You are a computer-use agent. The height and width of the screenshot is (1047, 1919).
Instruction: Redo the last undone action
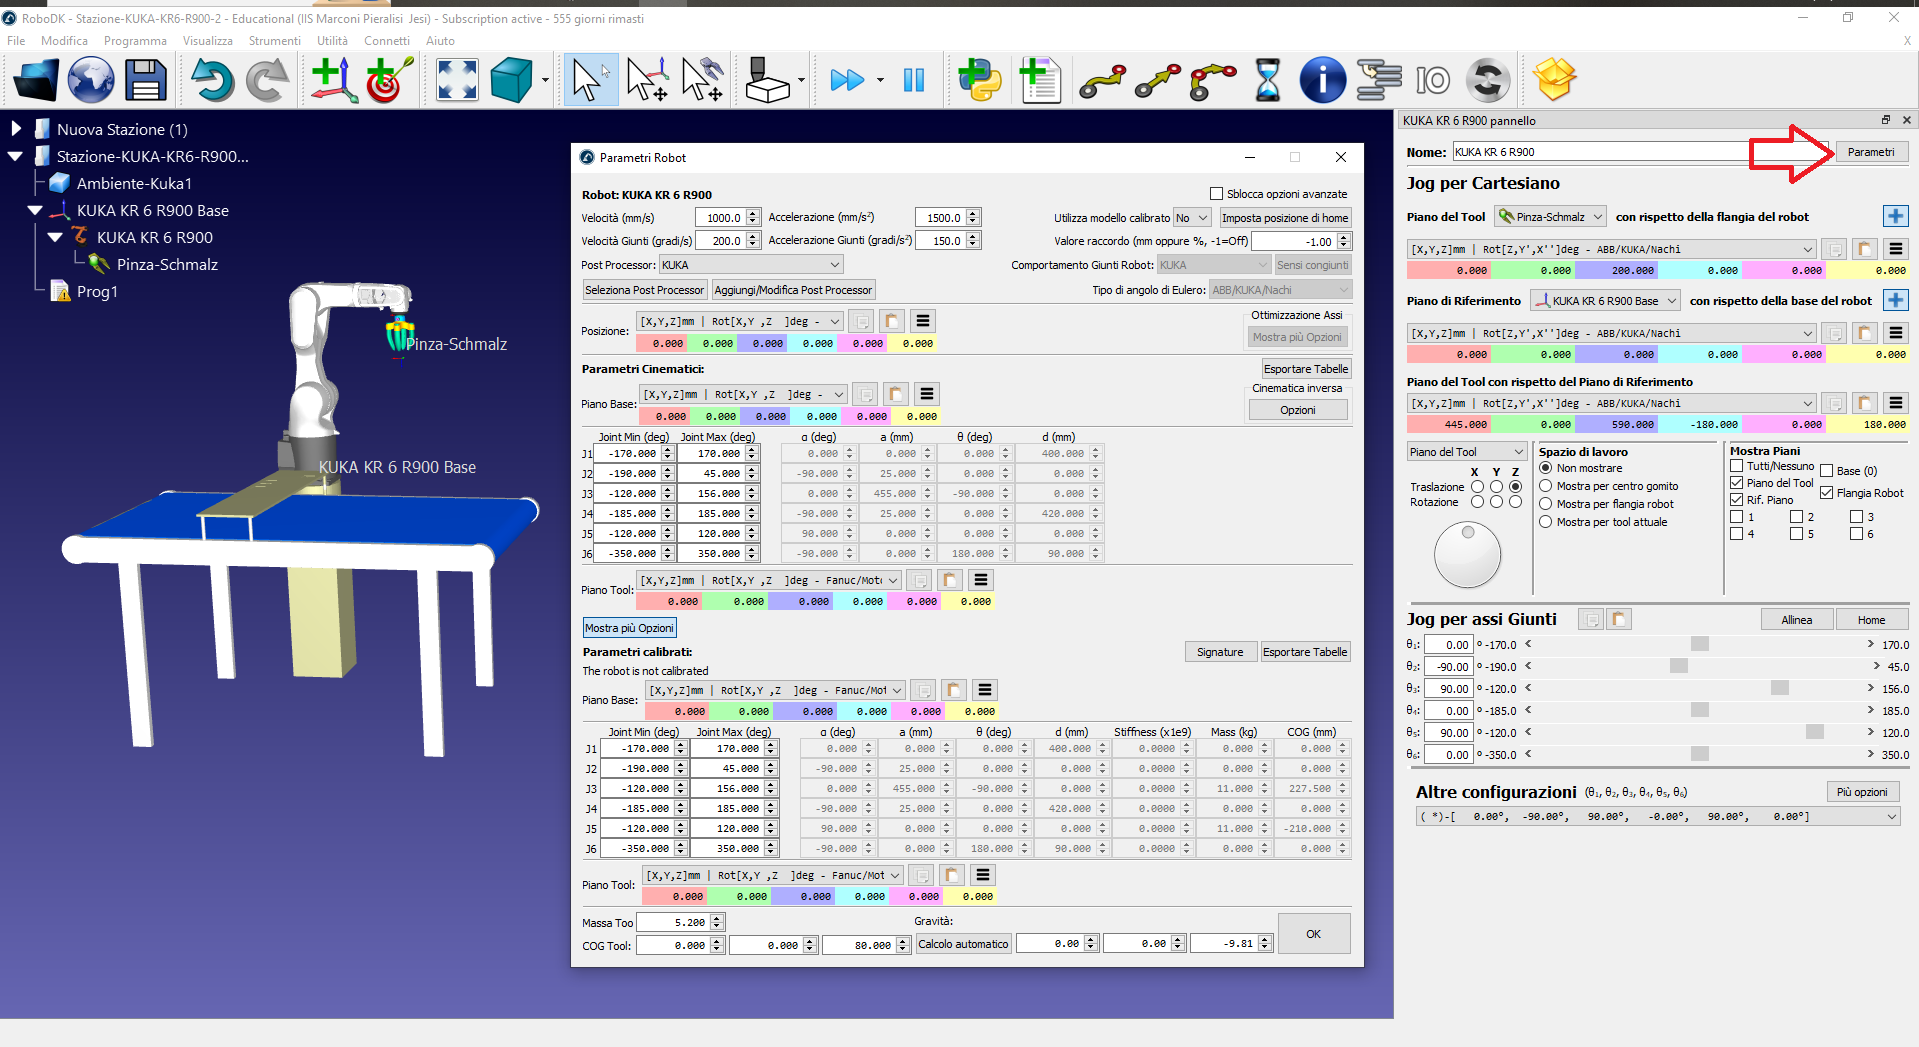coord(267,80)
